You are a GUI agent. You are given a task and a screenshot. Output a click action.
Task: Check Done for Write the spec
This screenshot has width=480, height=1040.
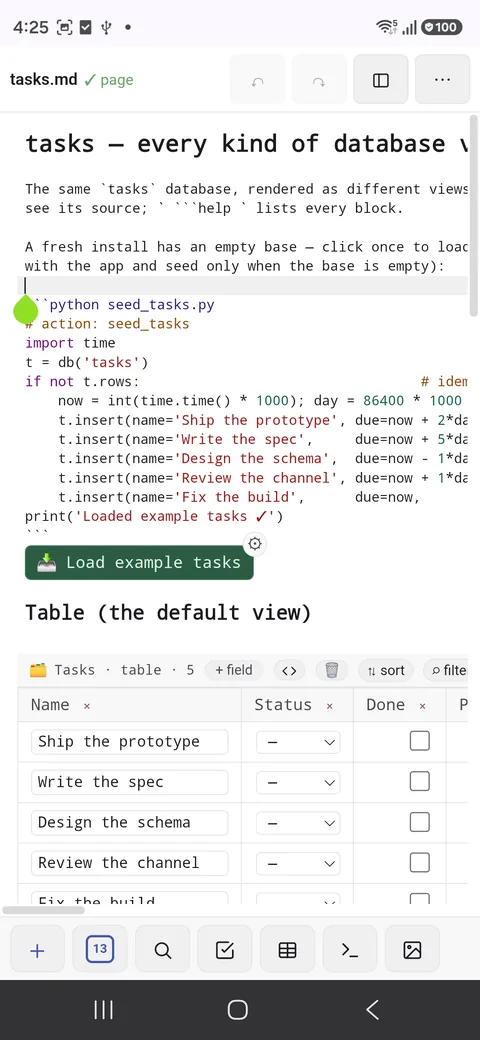(420, 781)
